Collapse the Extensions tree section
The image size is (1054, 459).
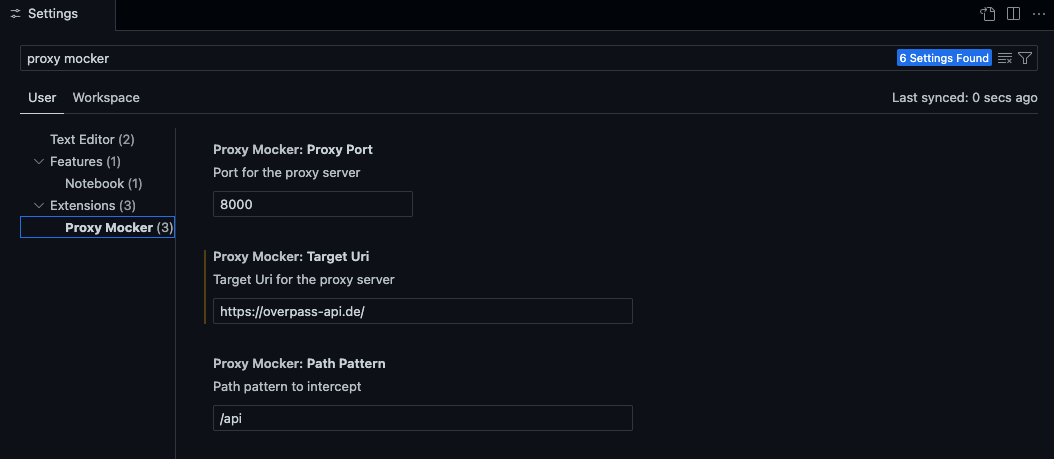click(39, 206)
